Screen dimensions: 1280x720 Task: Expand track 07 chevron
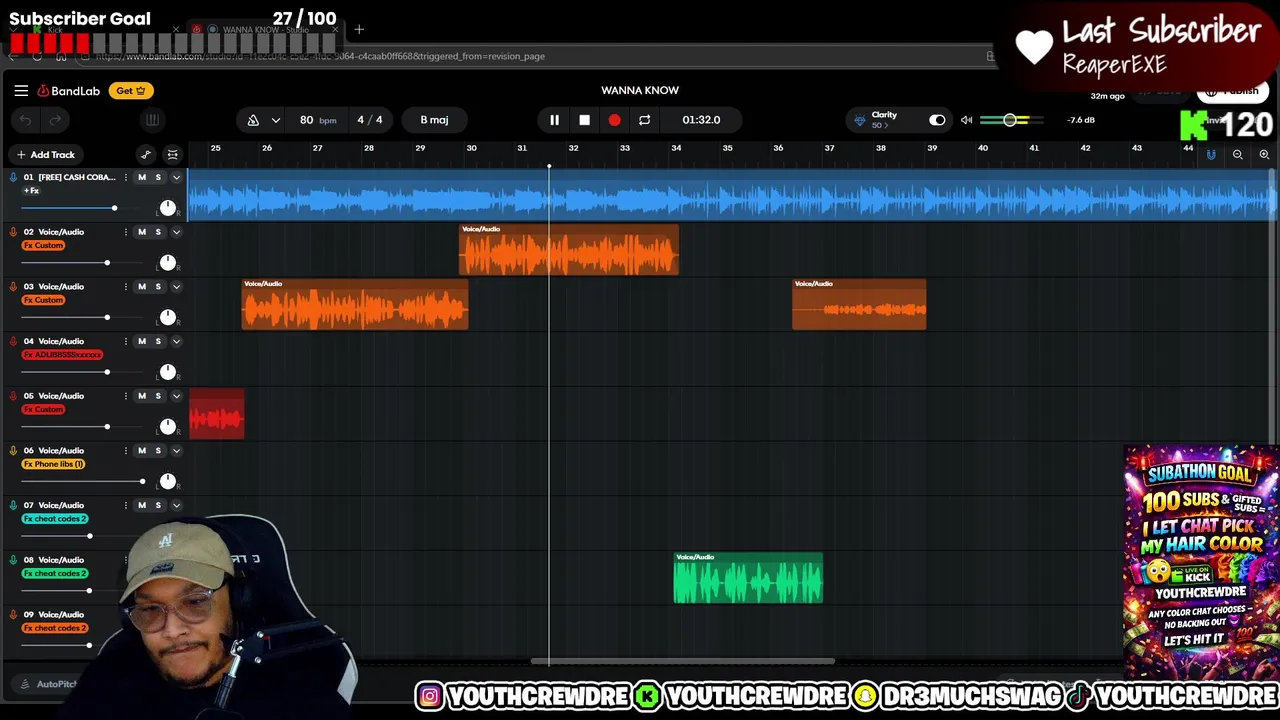pyautogui.click(x=176, y=505)
